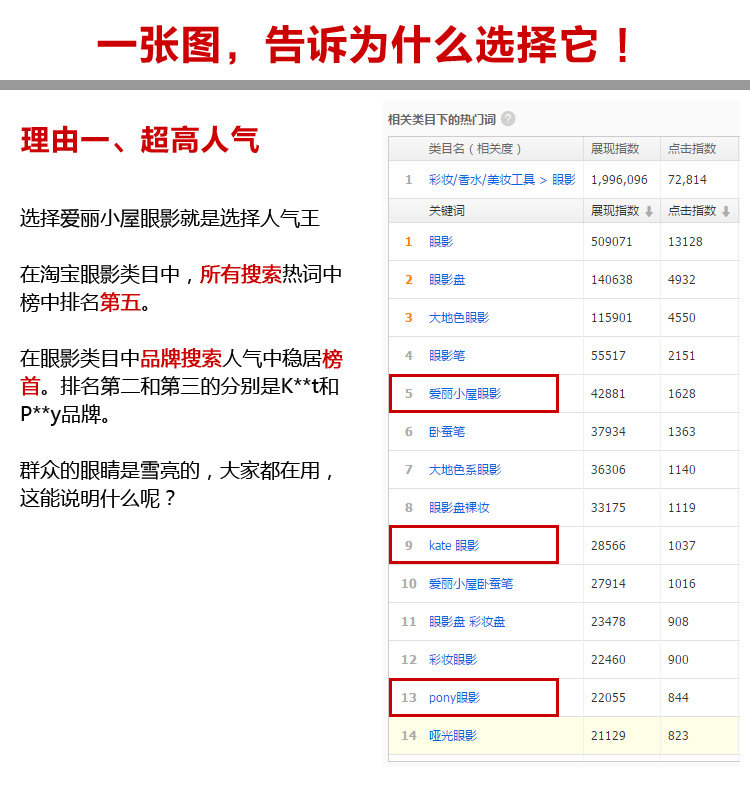Viewport: 750px width, 790px height.
Task: Select the click value 844
Action: (x=678, y=698)
